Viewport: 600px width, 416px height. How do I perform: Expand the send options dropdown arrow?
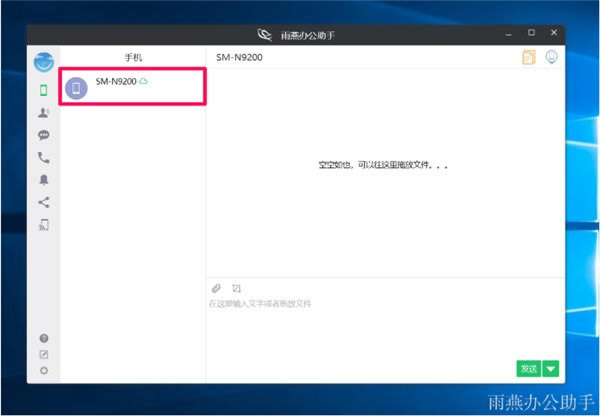551,369
